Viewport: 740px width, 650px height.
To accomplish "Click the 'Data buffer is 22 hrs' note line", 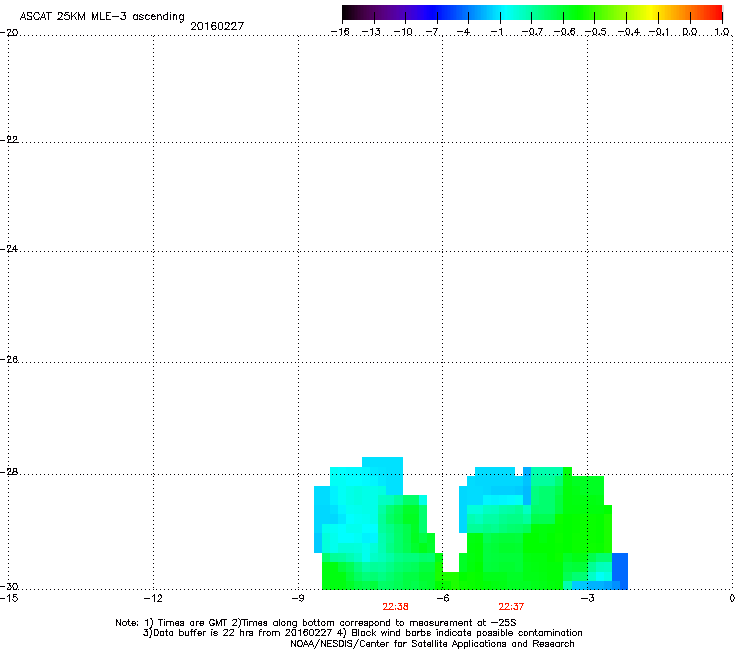I will point(362,633).
